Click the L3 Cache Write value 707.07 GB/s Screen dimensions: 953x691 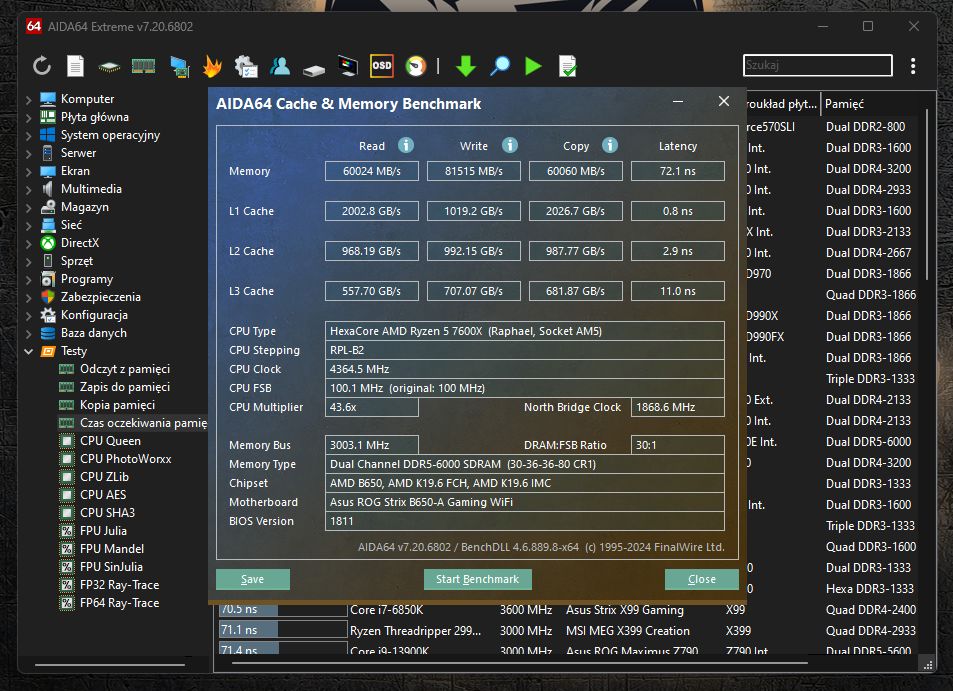[473, 291]
